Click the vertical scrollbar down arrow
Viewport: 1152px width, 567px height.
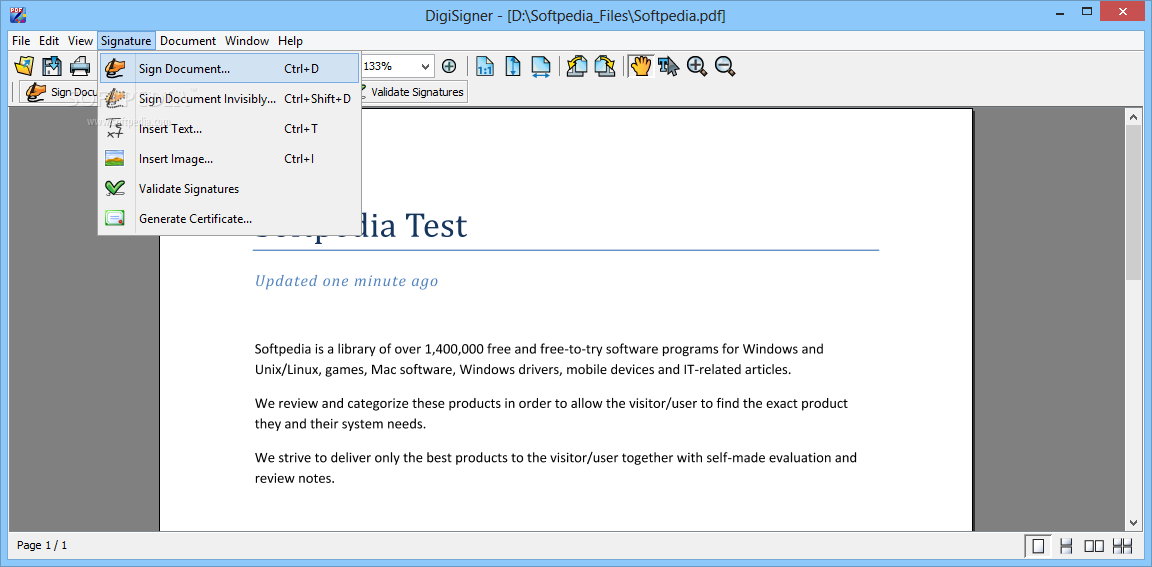tap(1134, 522)
